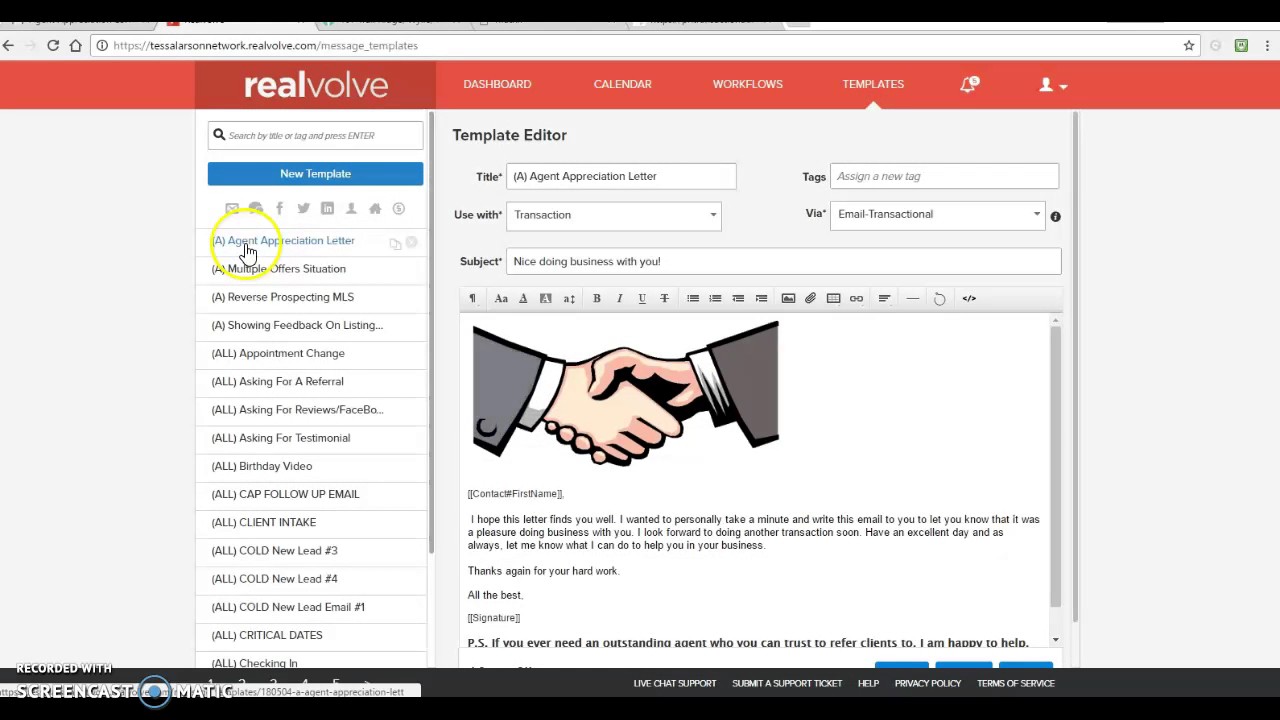
Task: Apply underline formatting
Action: (x=642, y=298)
